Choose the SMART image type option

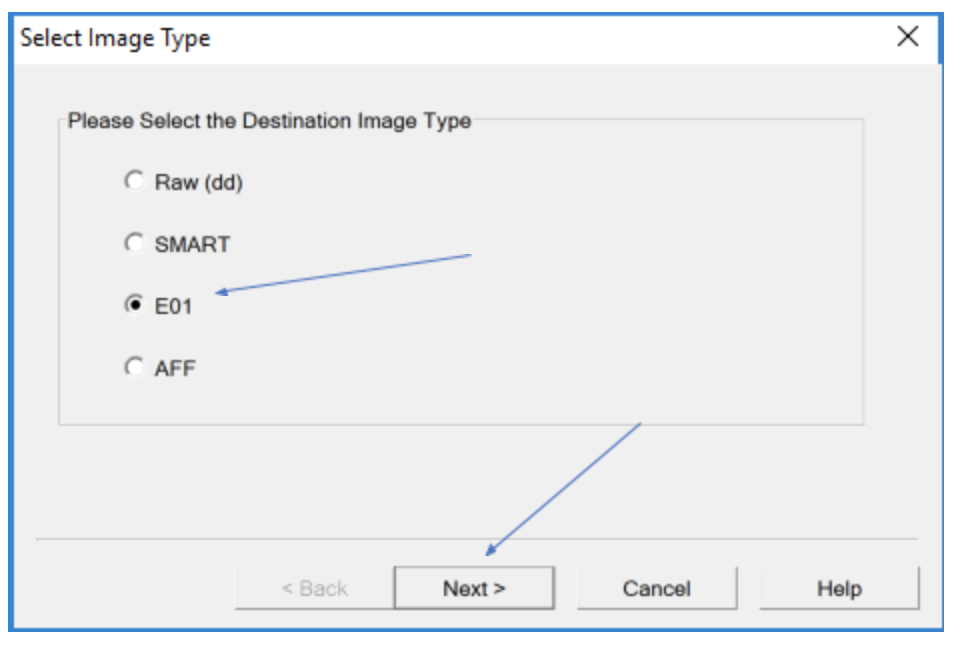(x=133, y=244)
